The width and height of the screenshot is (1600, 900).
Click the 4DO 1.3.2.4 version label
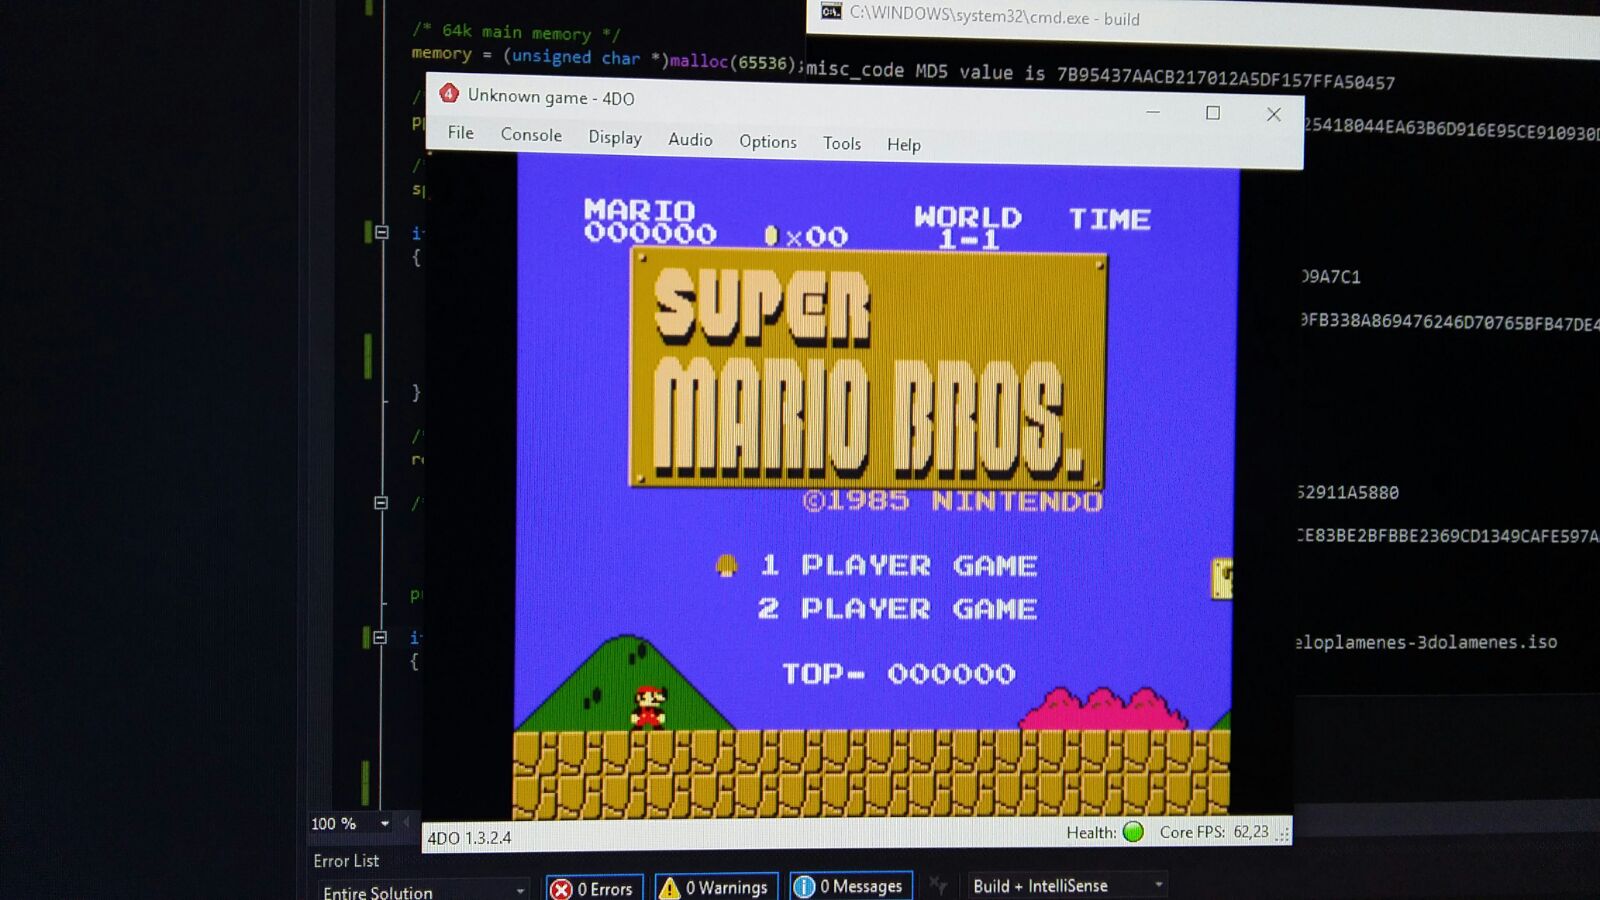point(469,838)
